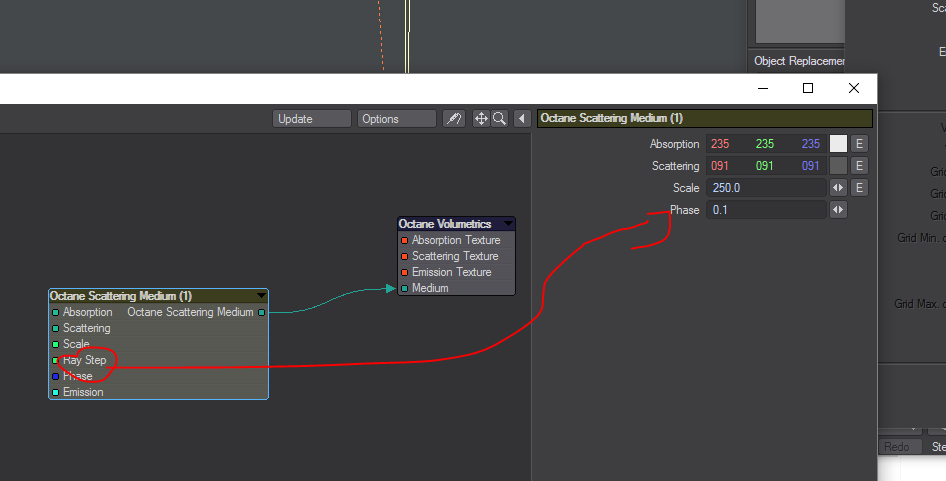946x481 pixels.
Task: Click the Redo button in background window
Action: [x=897, y=447]
